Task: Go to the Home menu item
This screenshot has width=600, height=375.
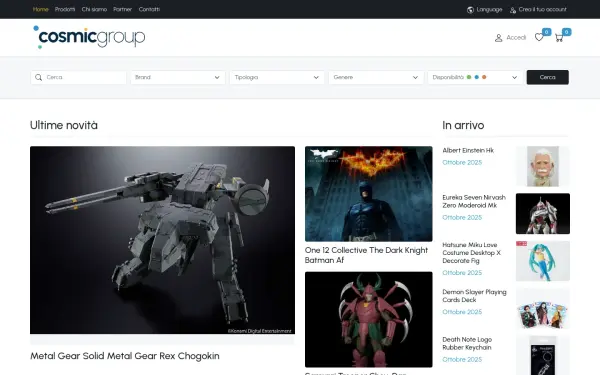Action: [41, 9]
